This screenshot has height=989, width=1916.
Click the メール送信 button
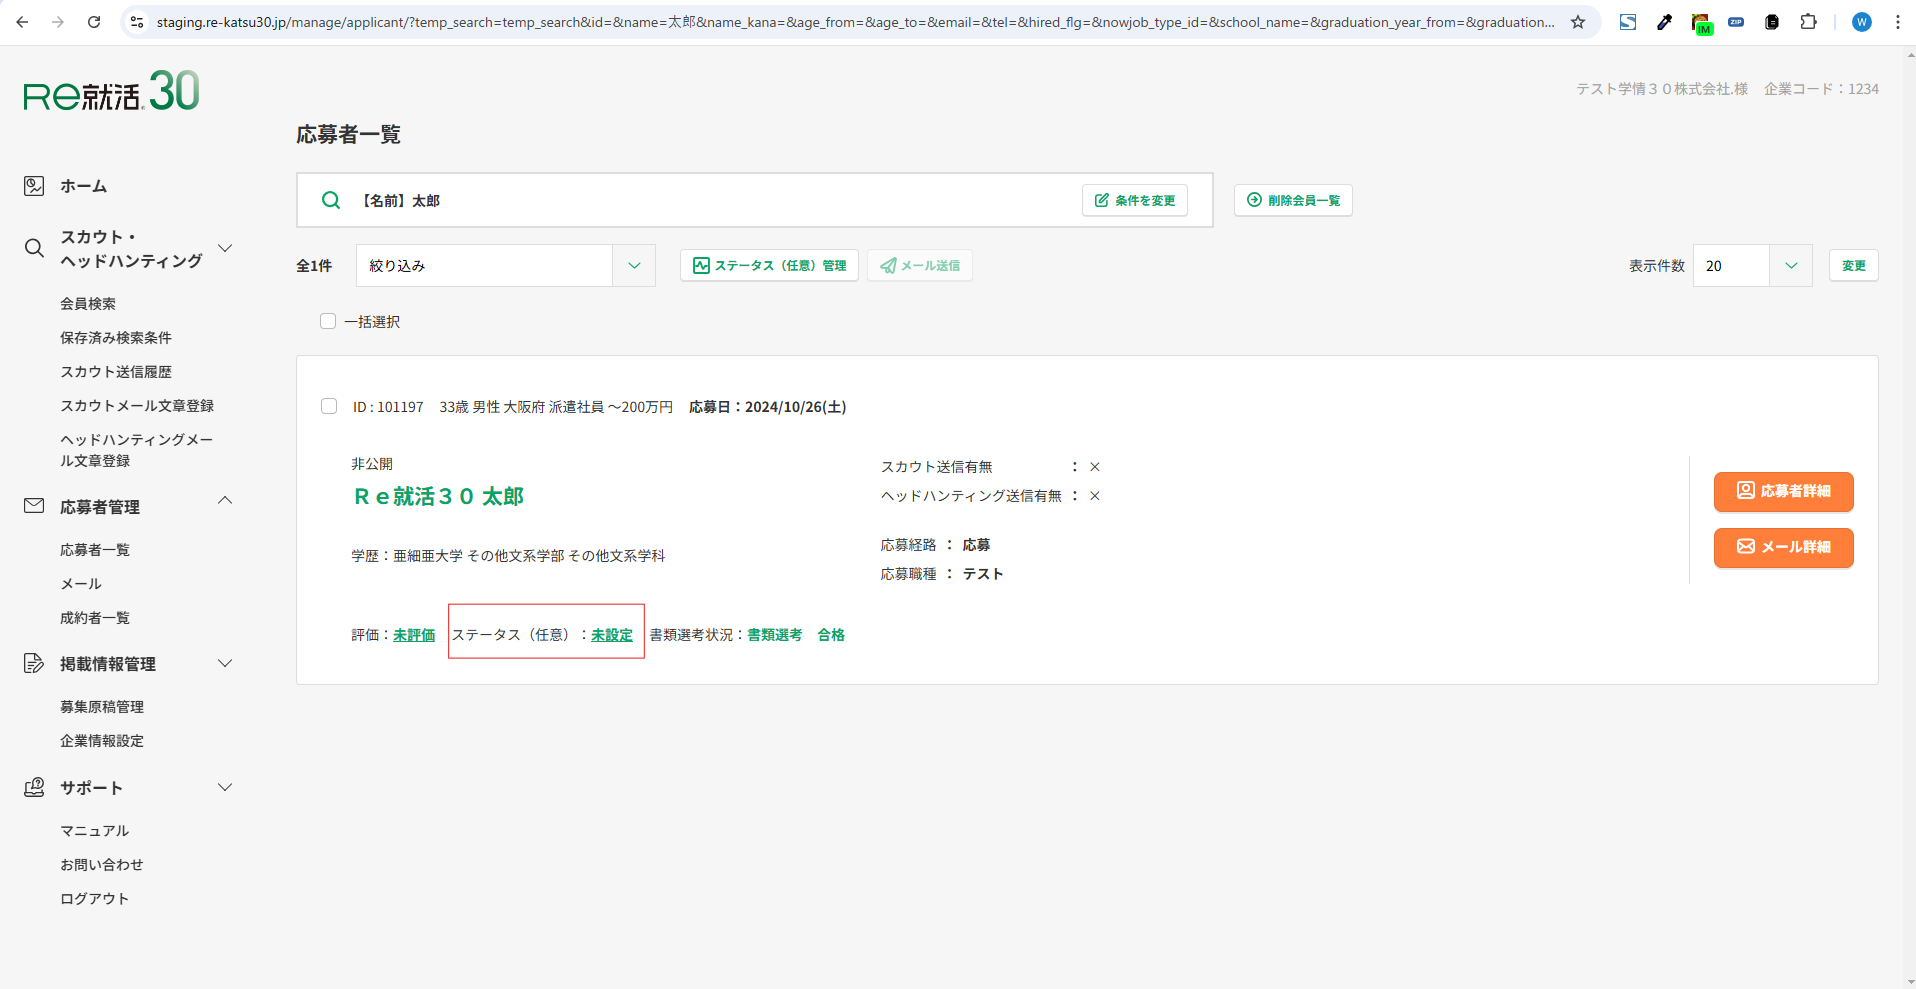[x=920, y=265]
